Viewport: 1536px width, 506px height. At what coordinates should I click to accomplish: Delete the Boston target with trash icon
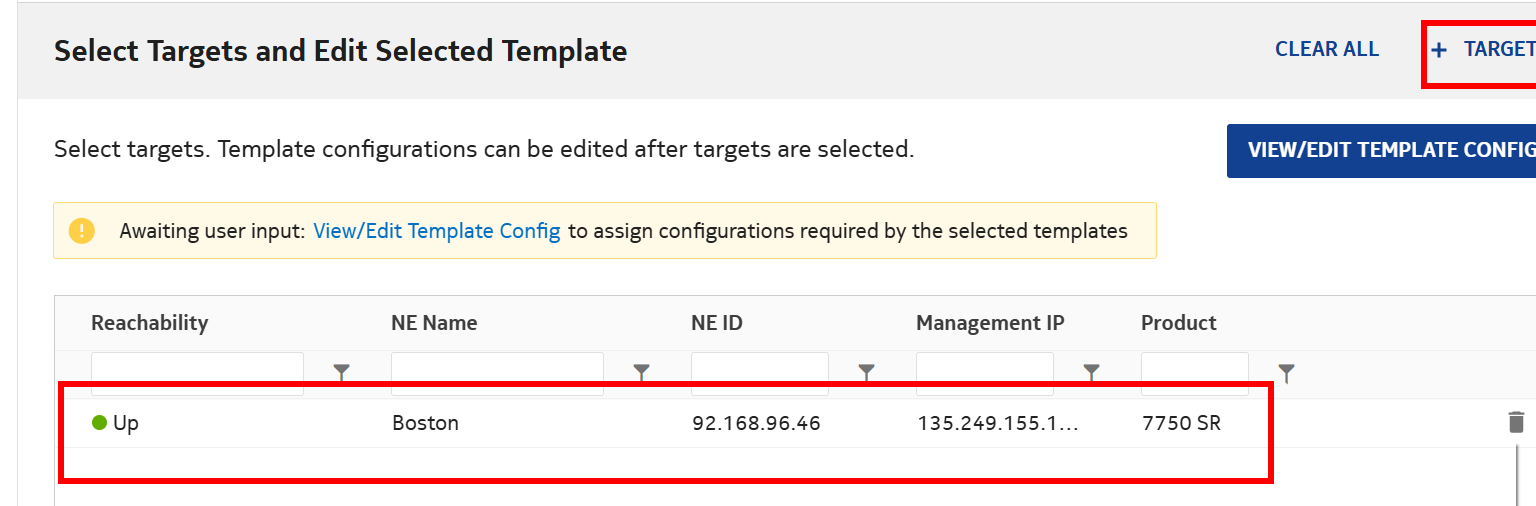point(1516,422)
